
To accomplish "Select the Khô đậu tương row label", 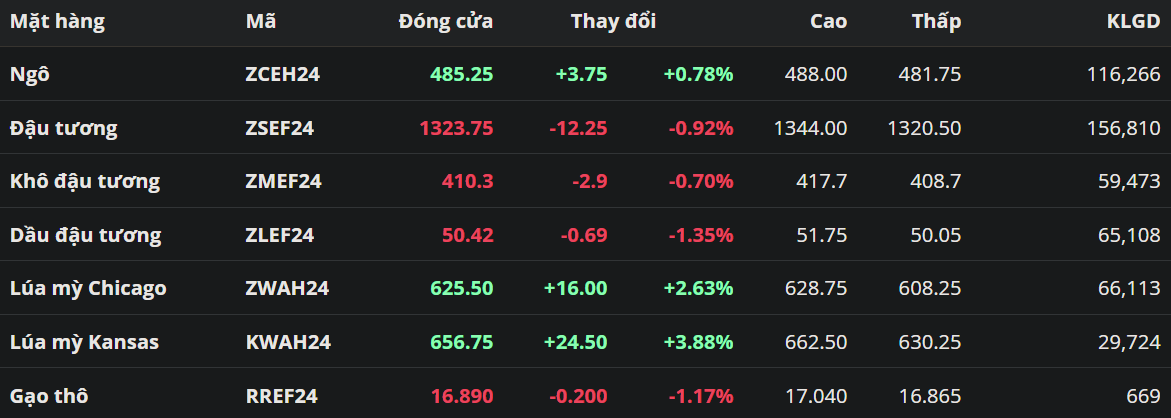I will [84, 181].
